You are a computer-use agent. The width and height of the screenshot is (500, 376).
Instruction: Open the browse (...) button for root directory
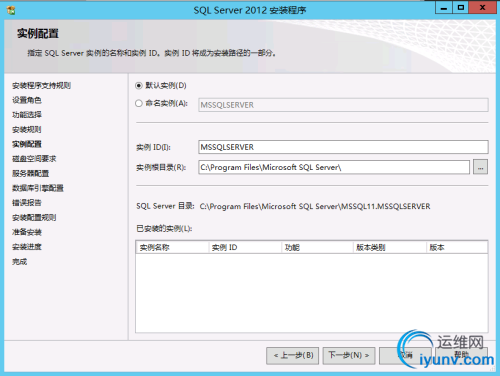point(480,167)
